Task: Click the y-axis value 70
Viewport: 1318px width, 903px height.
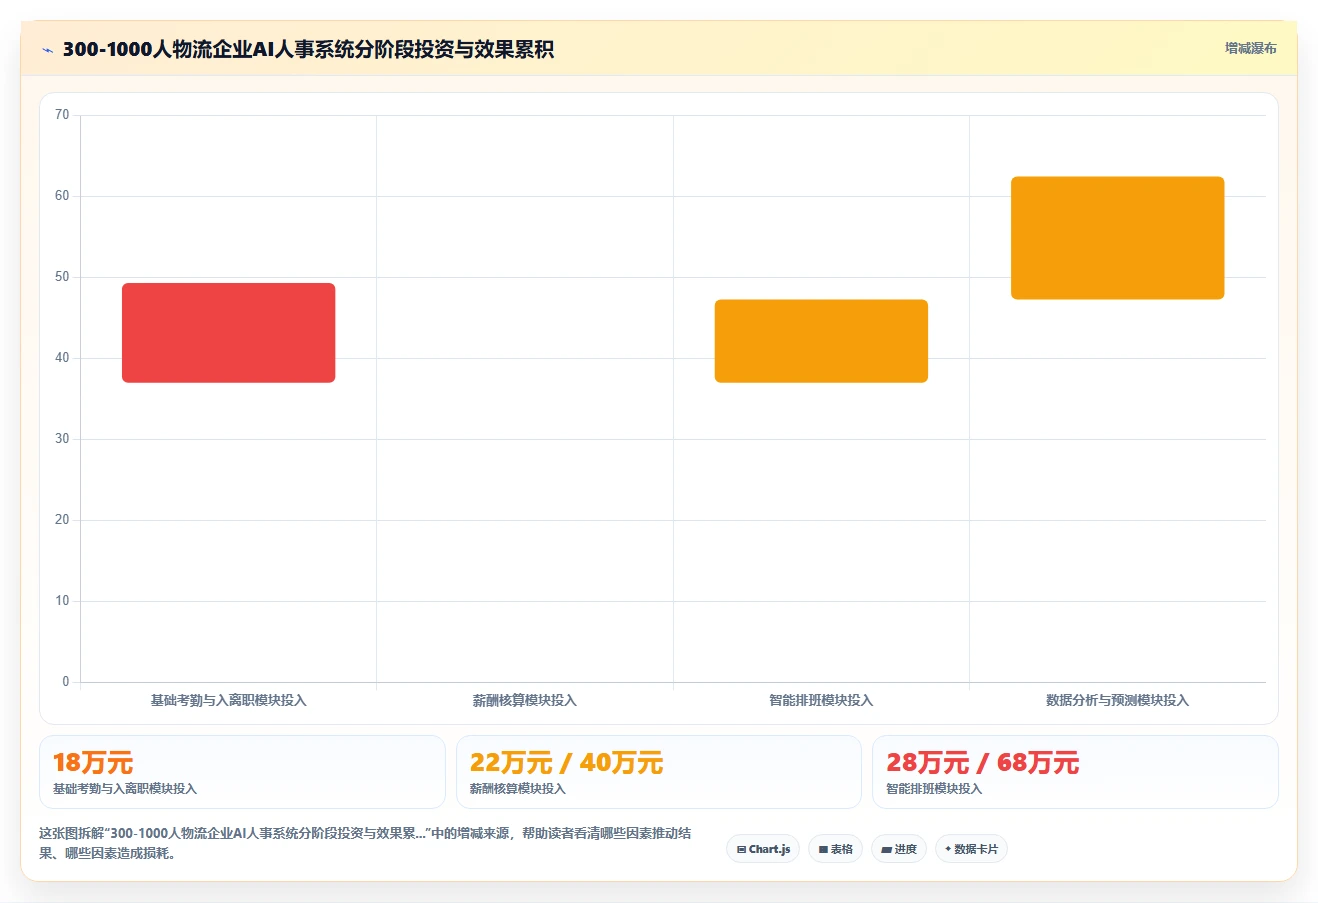Action: click(62, 115)
